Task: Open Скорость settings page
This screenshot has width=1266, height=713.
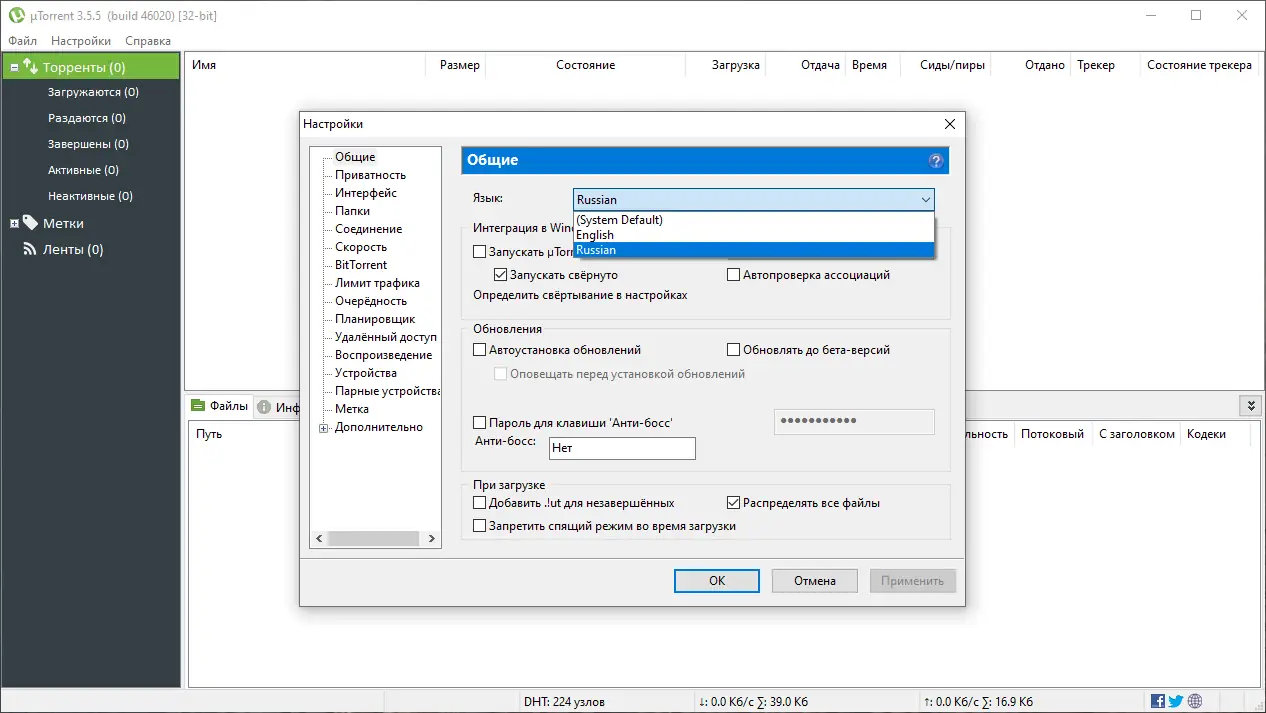Action: coord(361,247)
